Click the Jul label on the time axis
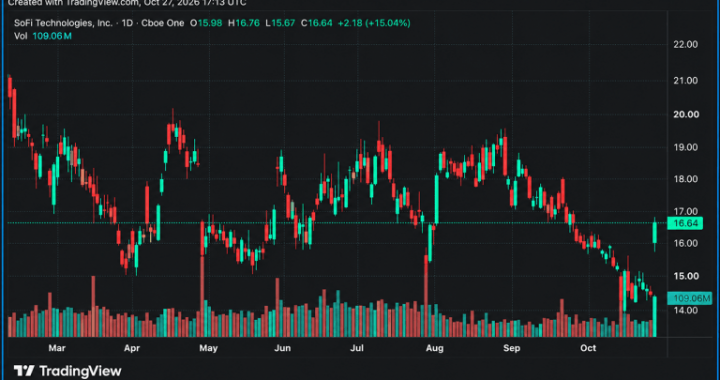Image resolution: width=720 pixels, height=380 pixels. (x=357, y=348)
